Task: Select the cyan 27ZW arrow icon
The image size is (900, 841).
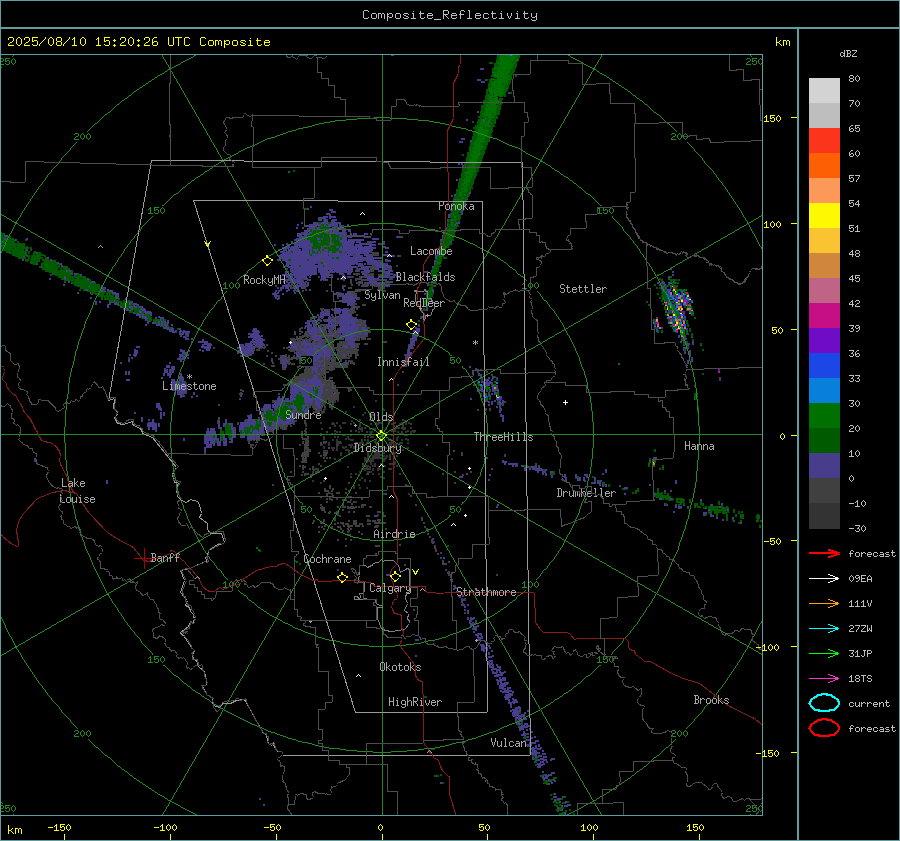Action: click(x=824, y=629)
